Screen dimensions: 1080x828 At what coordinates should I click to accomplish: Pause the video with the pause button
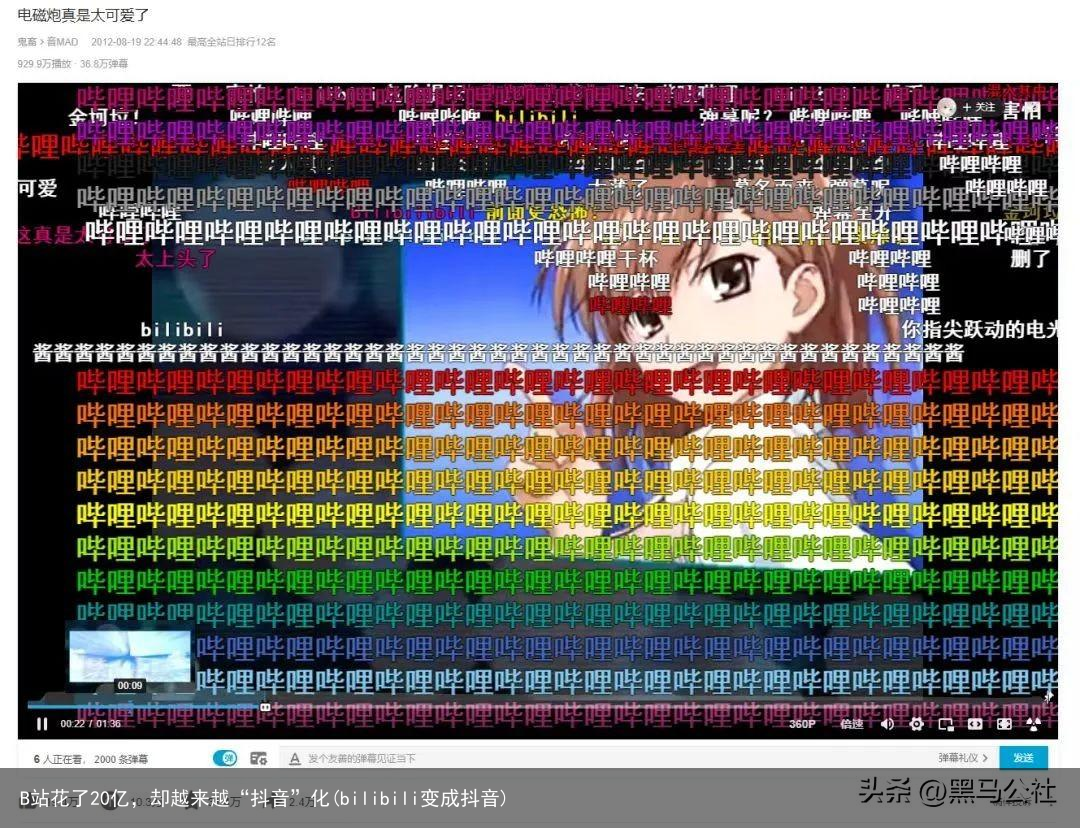(42, 724)
